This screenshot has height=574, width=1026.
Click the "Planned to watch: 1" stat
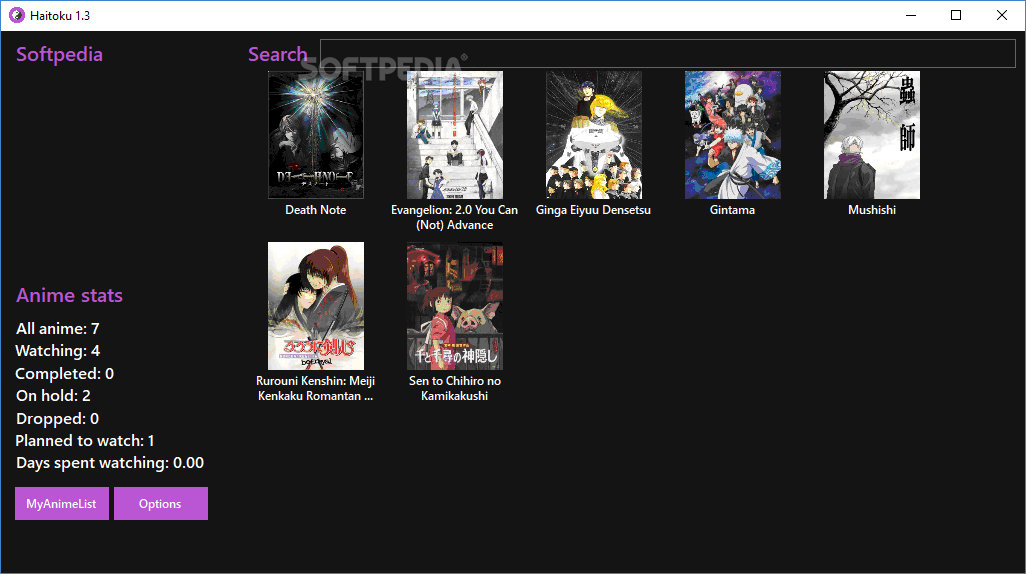pyautogui.click(x=85, y=440)
